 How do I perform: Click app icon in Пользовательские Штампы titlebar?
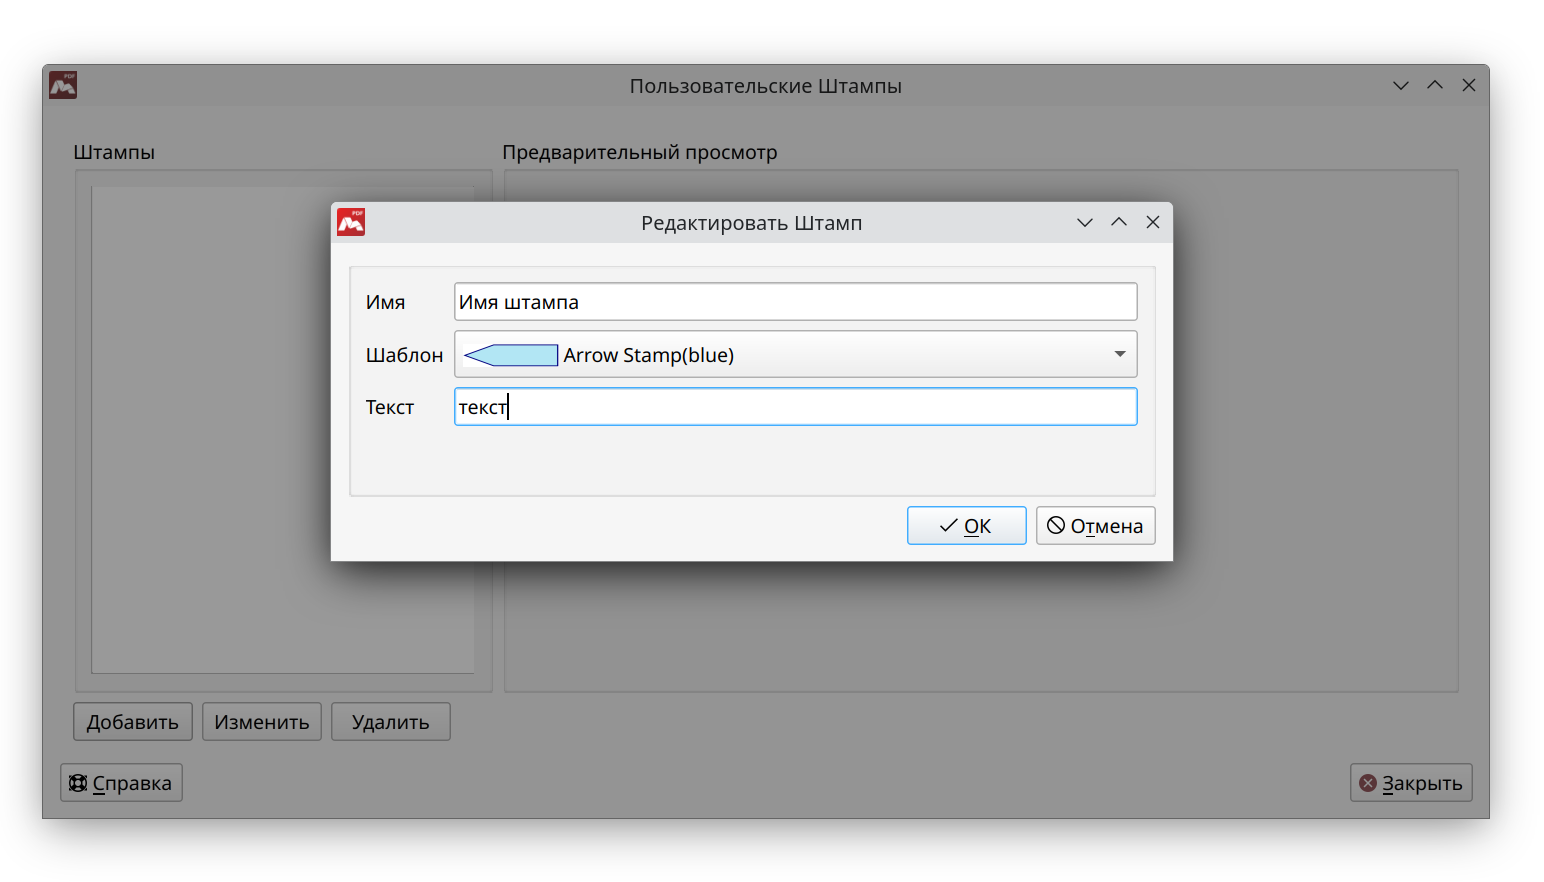tap(63, 85)
